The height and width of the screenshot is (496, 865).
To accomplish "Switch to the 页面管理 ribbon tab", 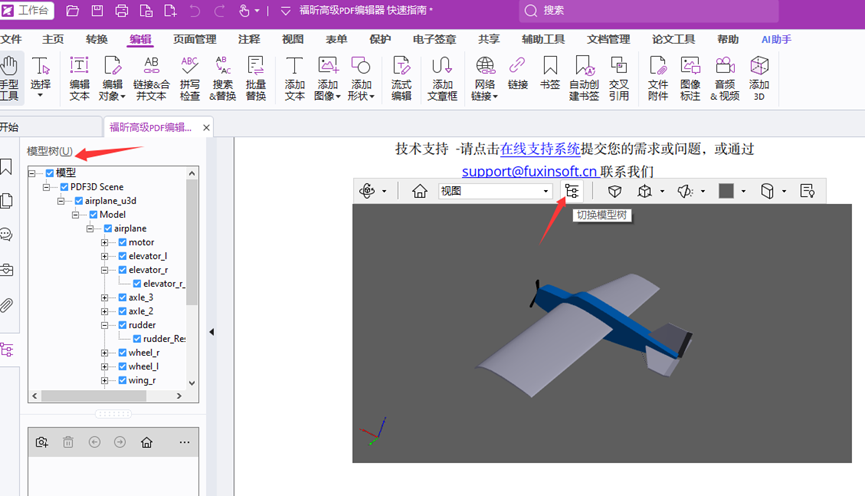I will coord(194,40).
